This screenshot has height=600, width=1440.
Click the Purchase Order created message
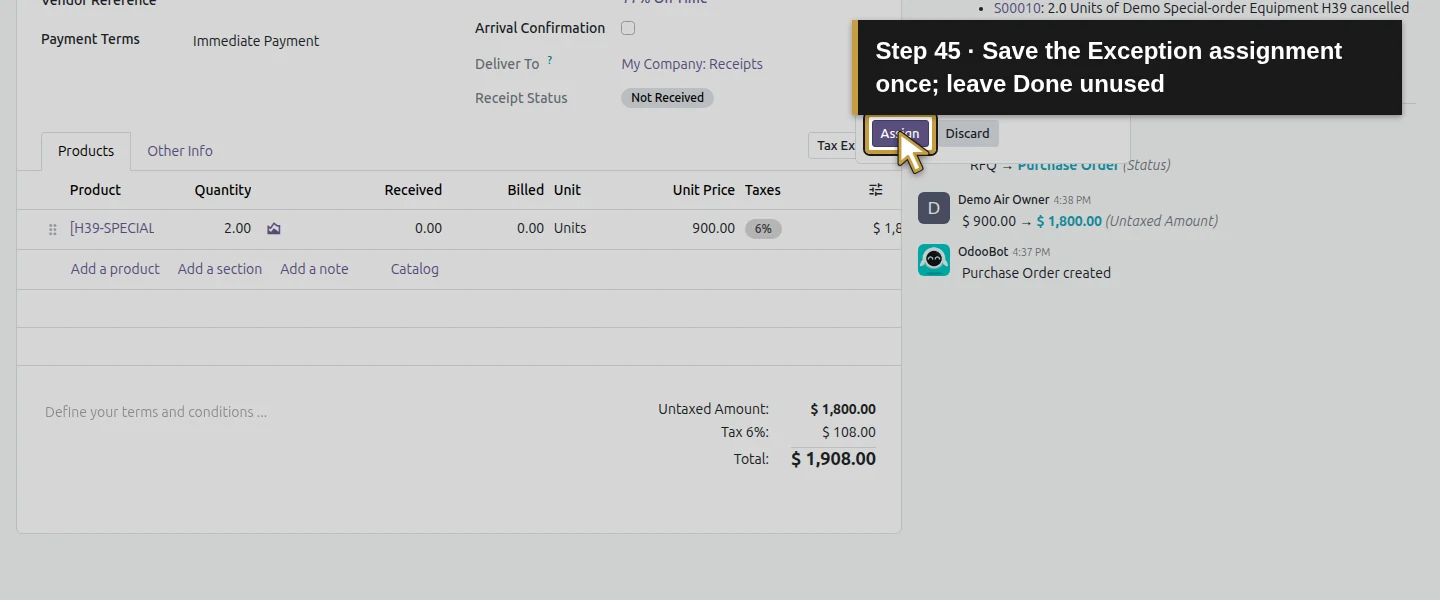(1036, 273)
